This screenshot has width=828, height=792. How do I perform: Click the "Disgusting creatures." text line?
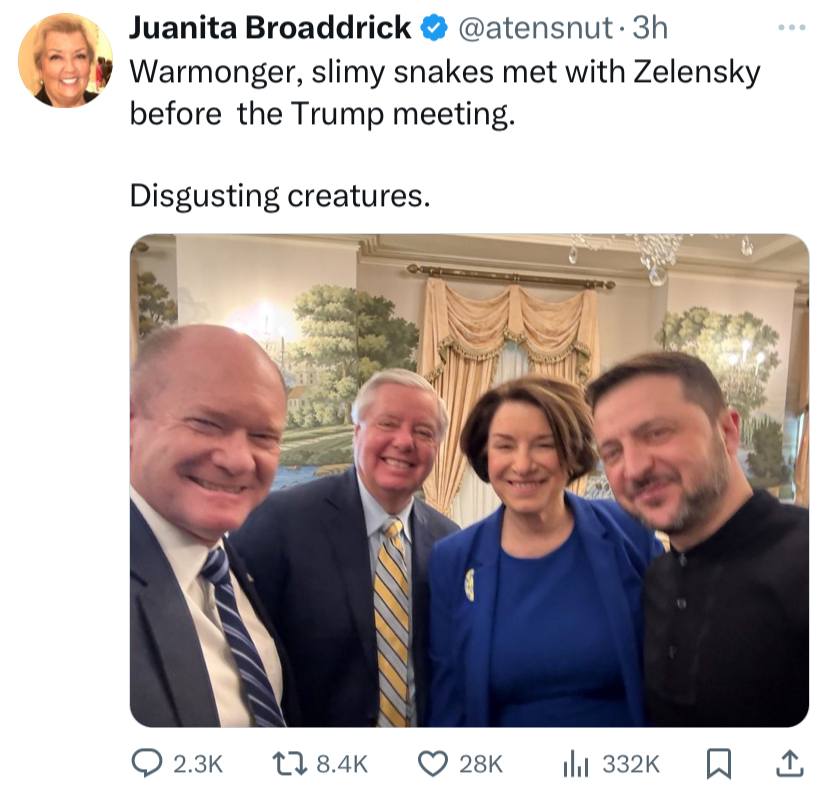(x=280, y=196)
